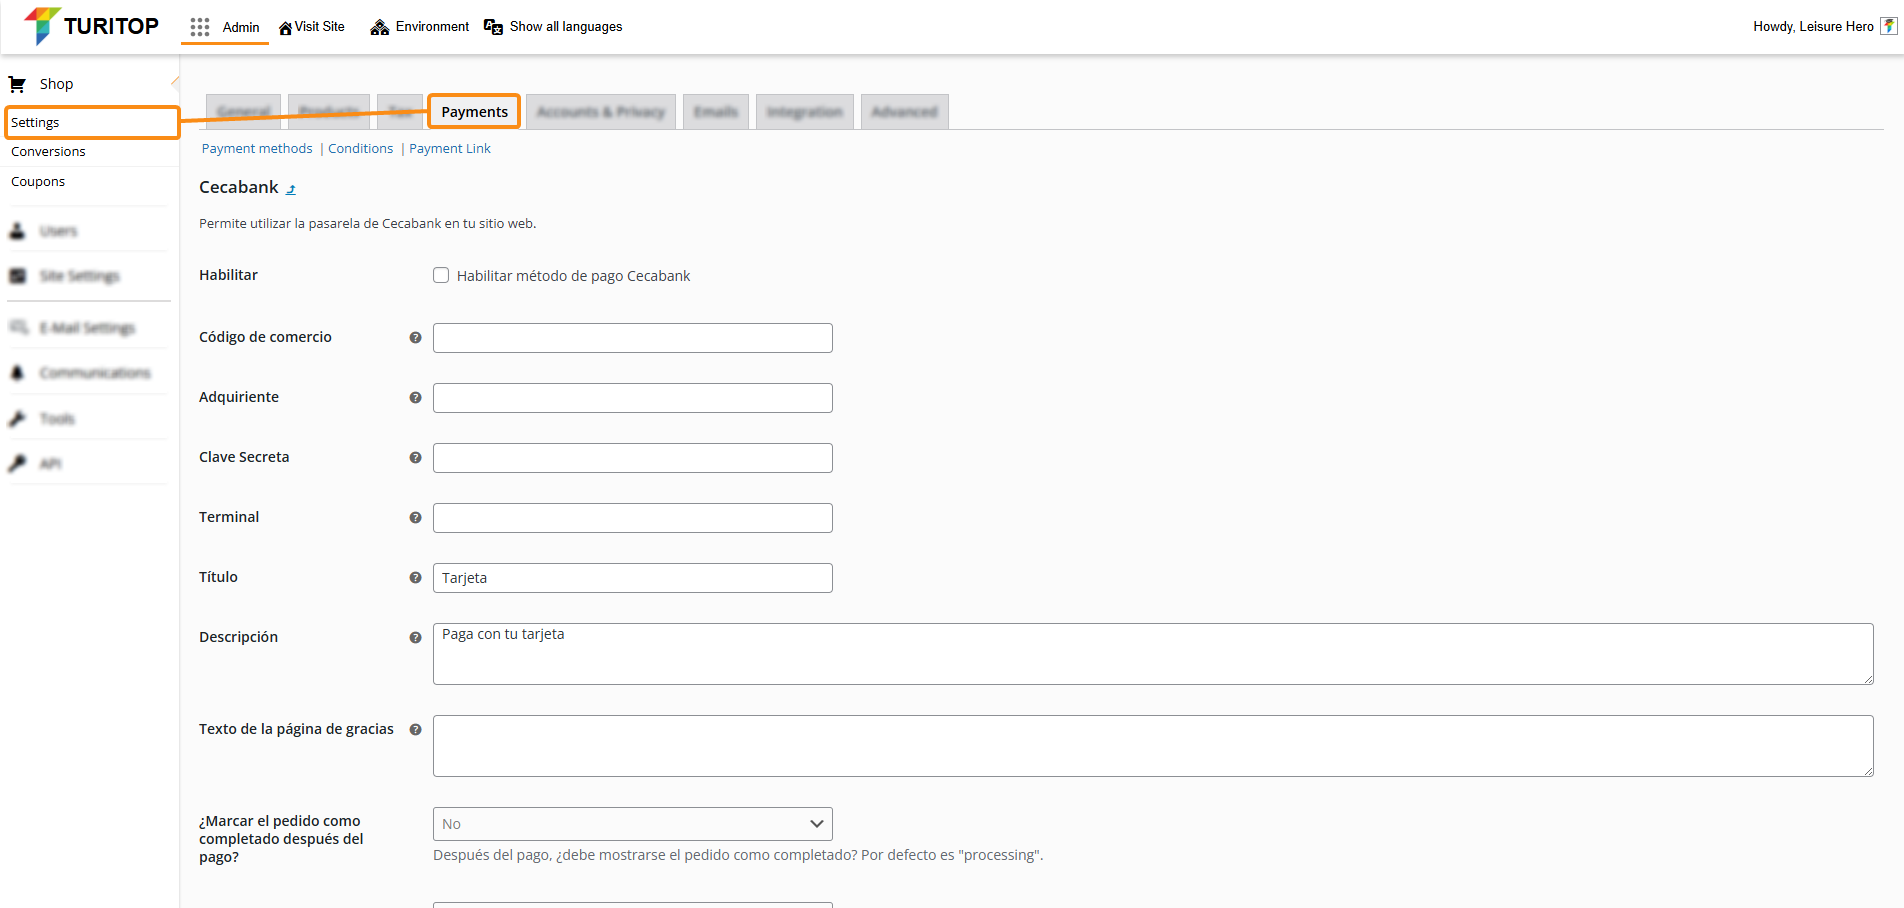Switch to the Payments tab

pos(474,112)
